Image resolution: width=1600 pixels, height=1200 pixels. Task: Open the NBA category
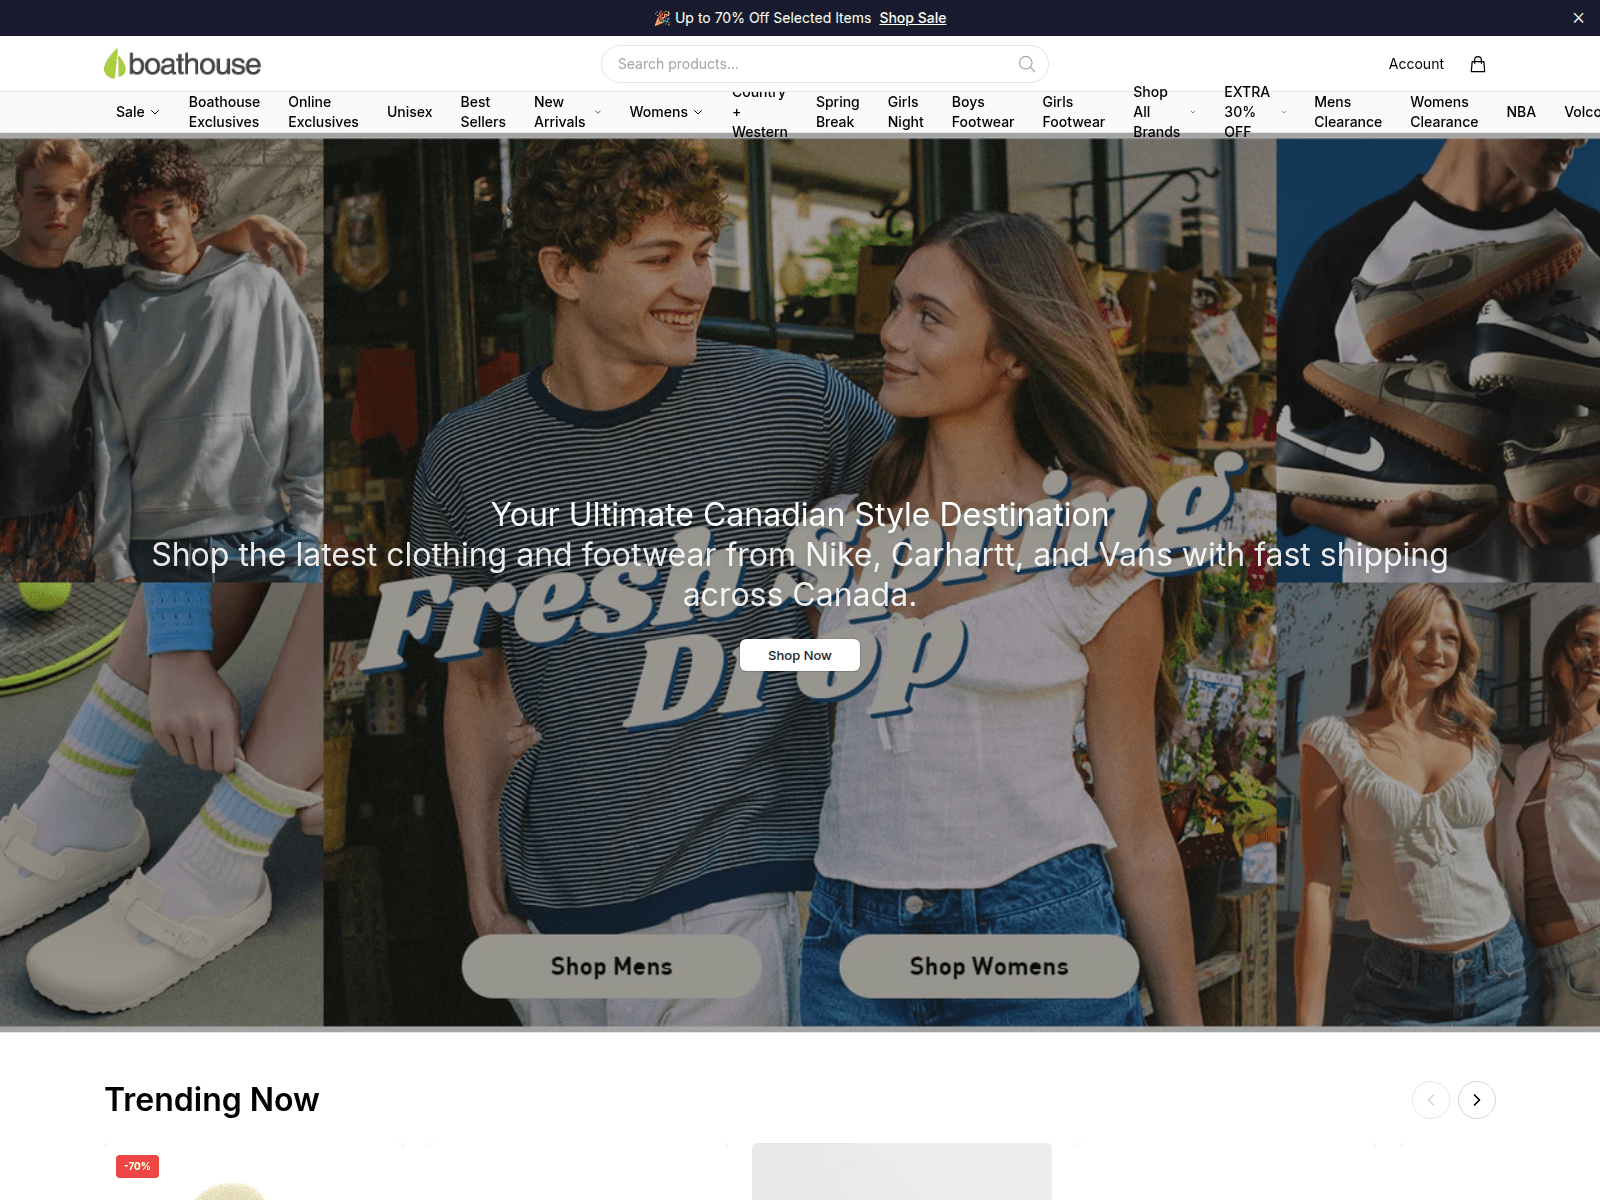point(1521,112)
